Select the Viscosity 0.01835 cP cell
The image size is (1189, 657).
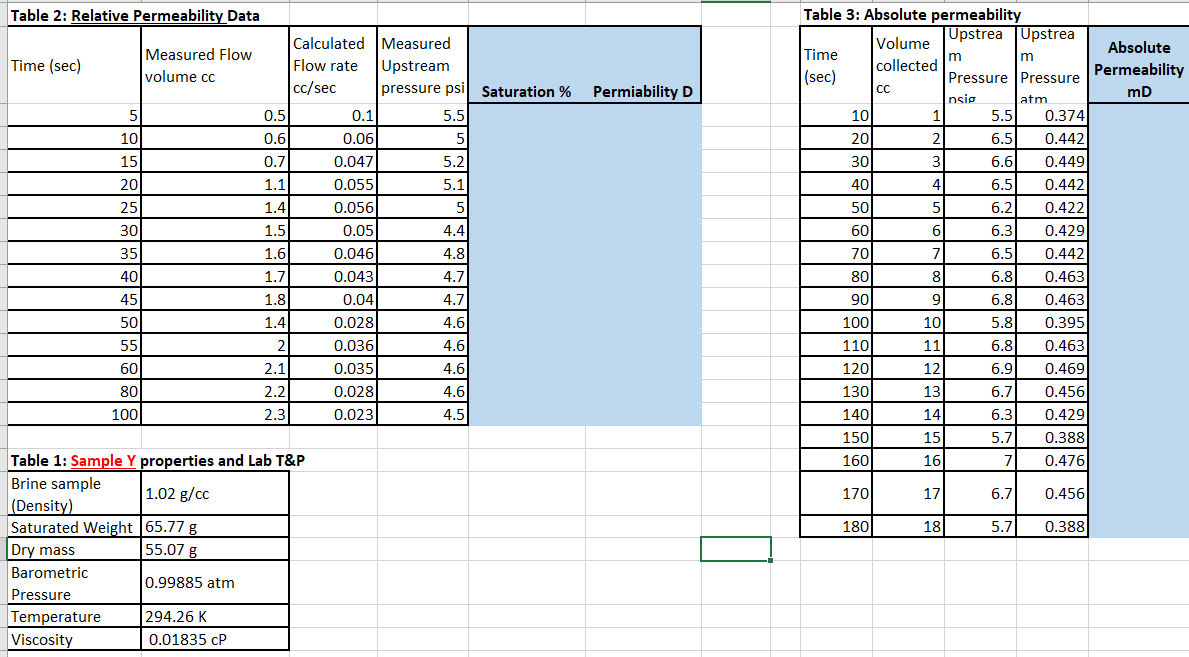pos(213,639)
